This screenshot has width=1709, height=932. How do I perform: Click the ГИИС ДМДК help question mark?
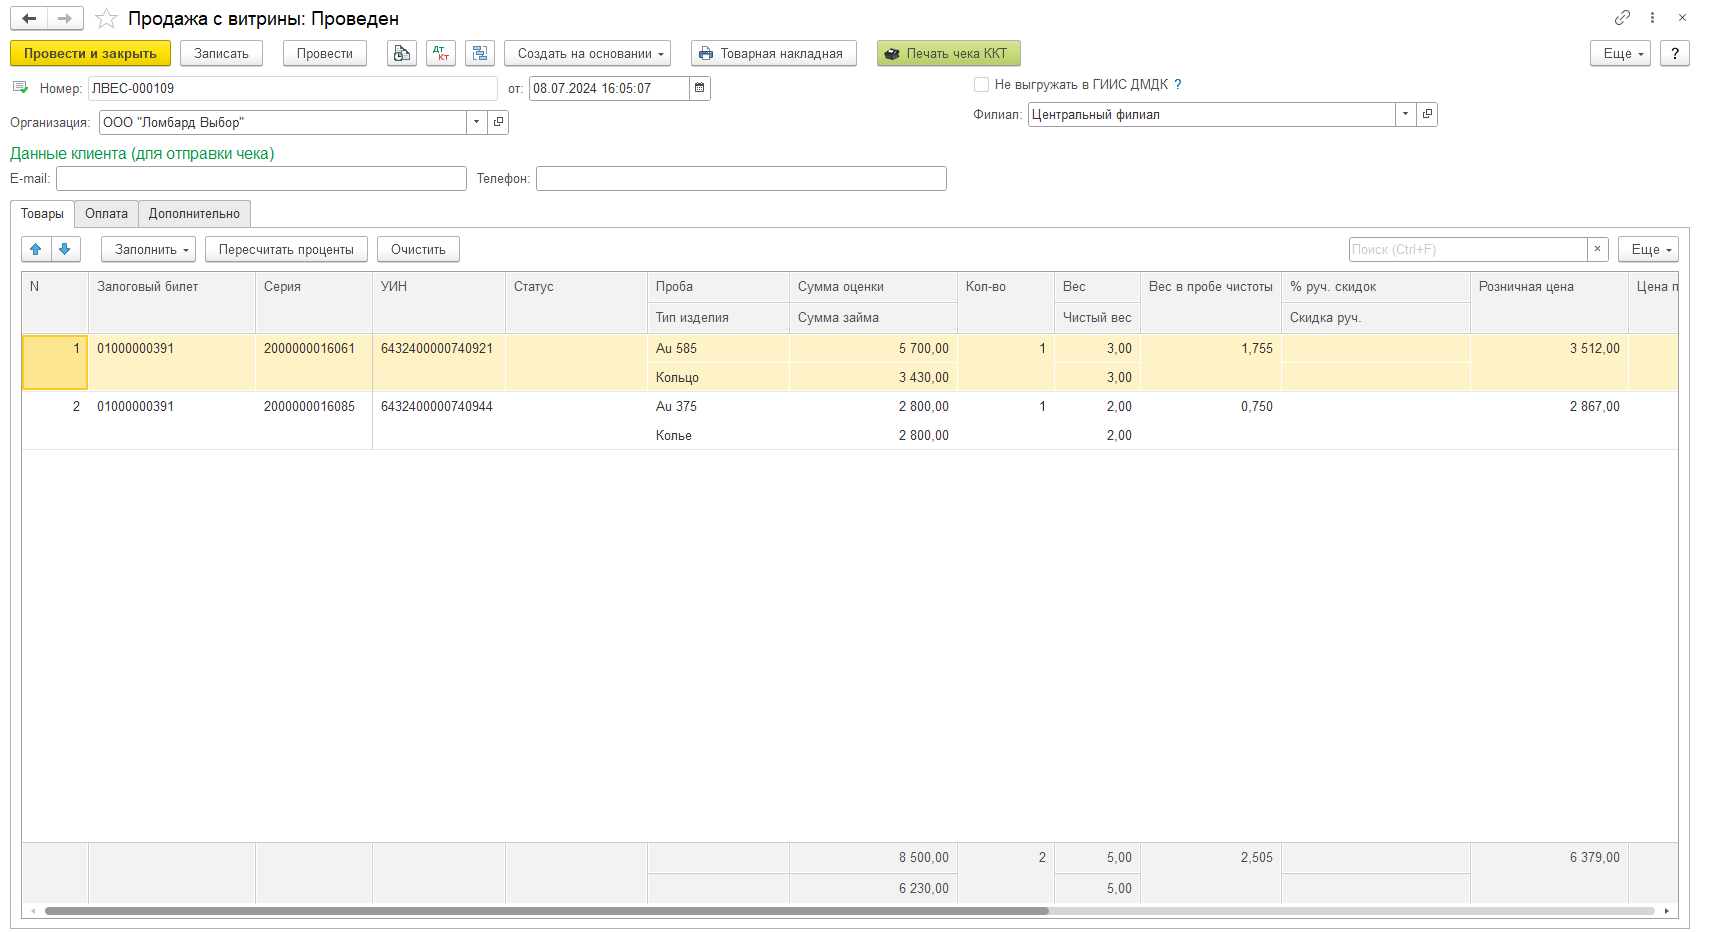point(1178,84)
